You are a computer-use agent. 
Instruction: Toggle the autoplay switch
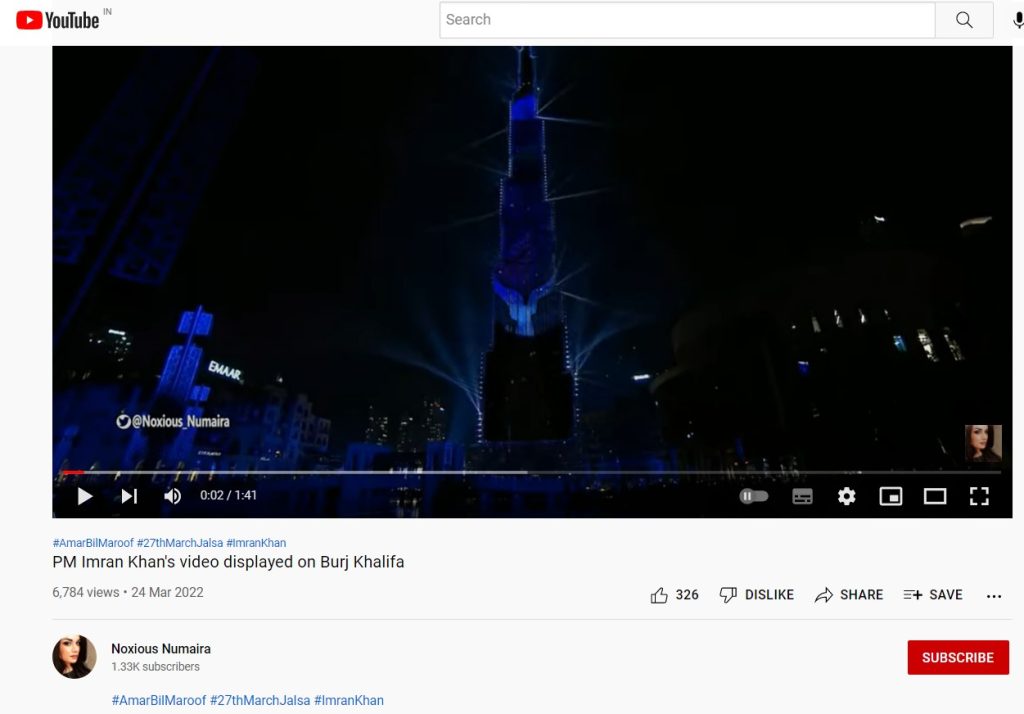coord(754,496)
